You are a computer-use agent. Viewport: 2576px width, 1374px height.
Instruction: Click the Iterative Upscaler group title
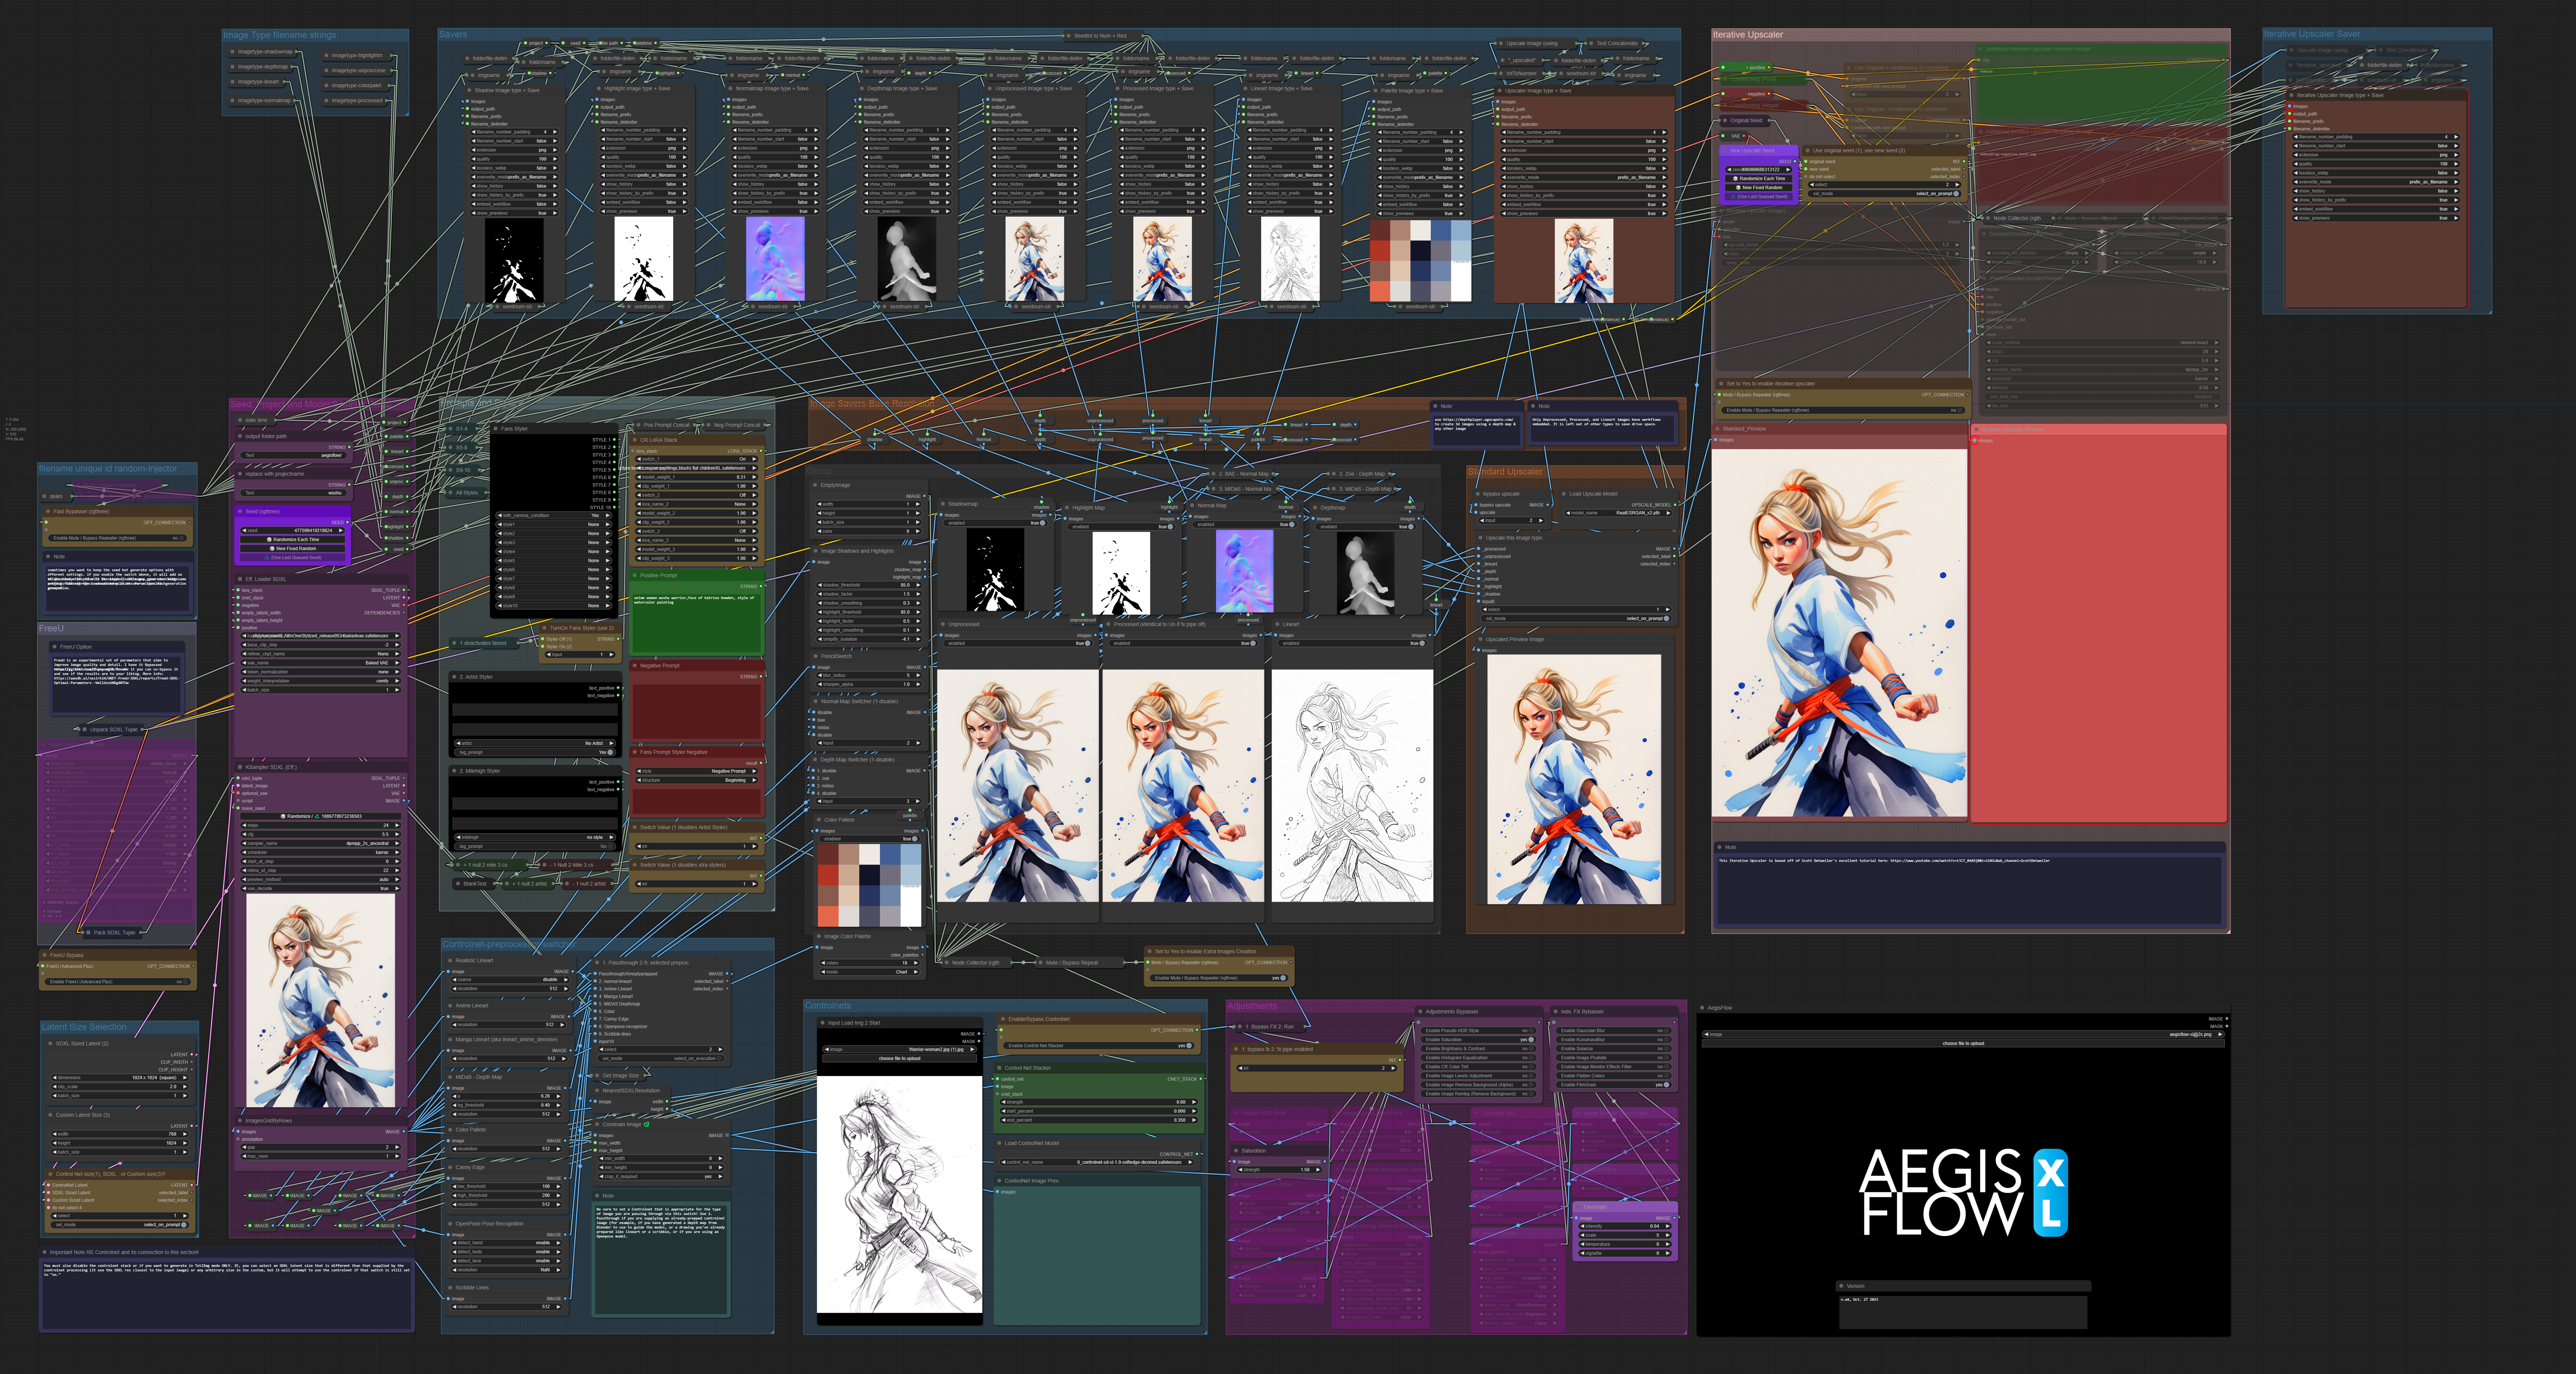click(x=1748, y=35)
